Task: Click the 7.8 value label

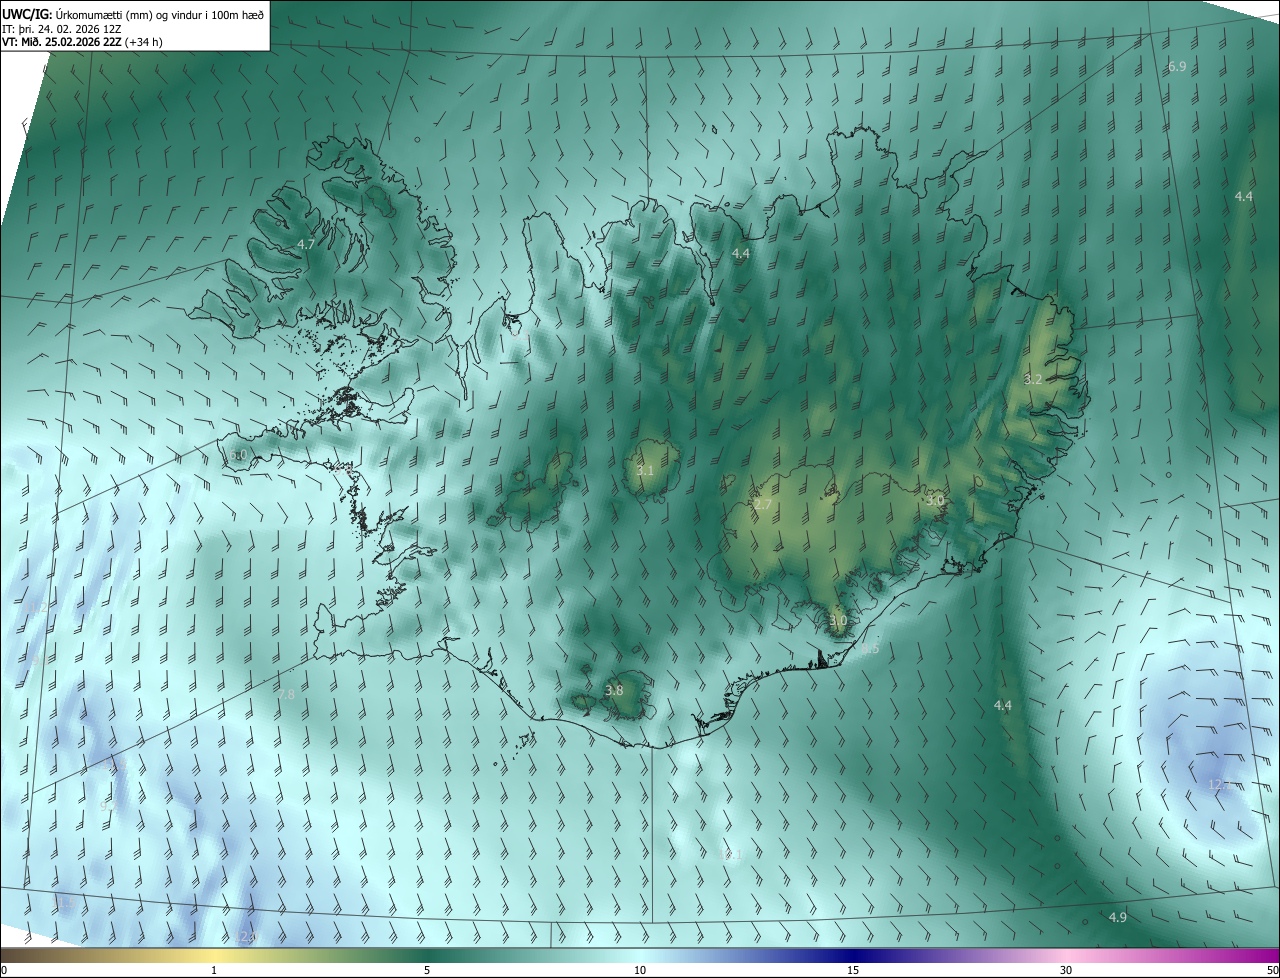Action: pos(286,694)
